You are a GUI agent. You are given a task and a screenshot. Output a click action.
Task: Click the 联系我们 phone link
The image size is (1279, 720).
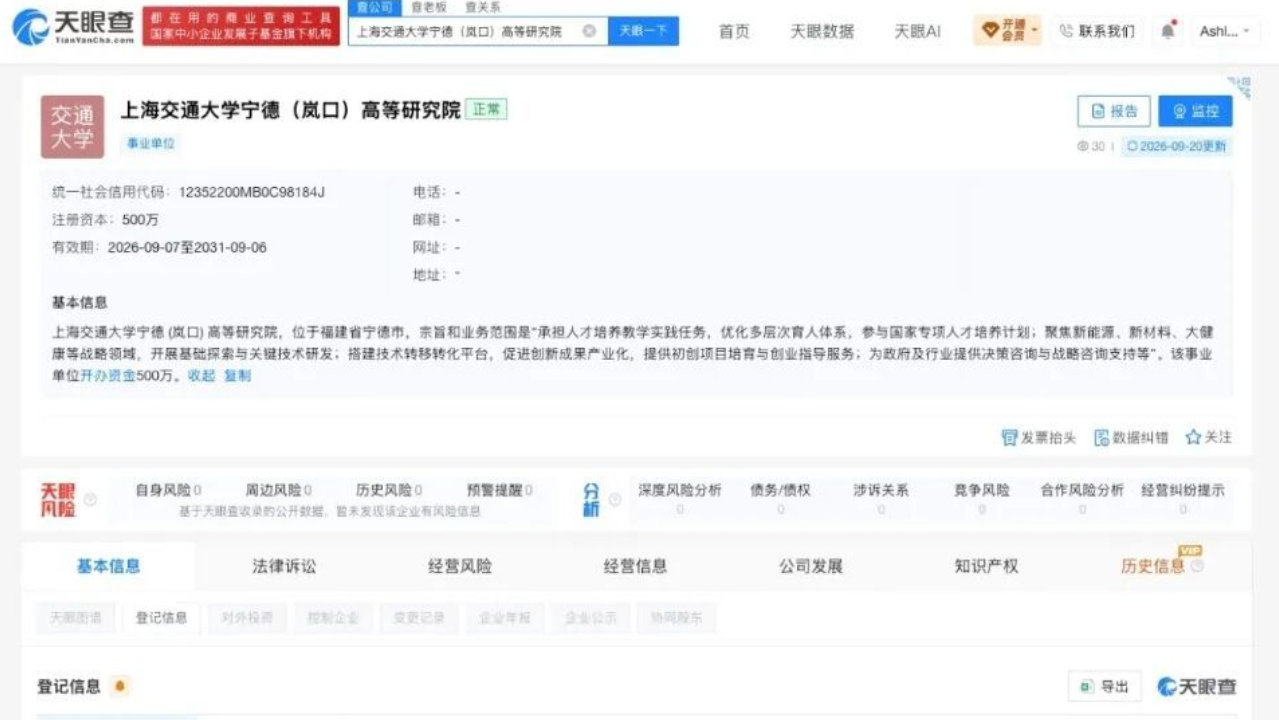tap(1097, 31)
